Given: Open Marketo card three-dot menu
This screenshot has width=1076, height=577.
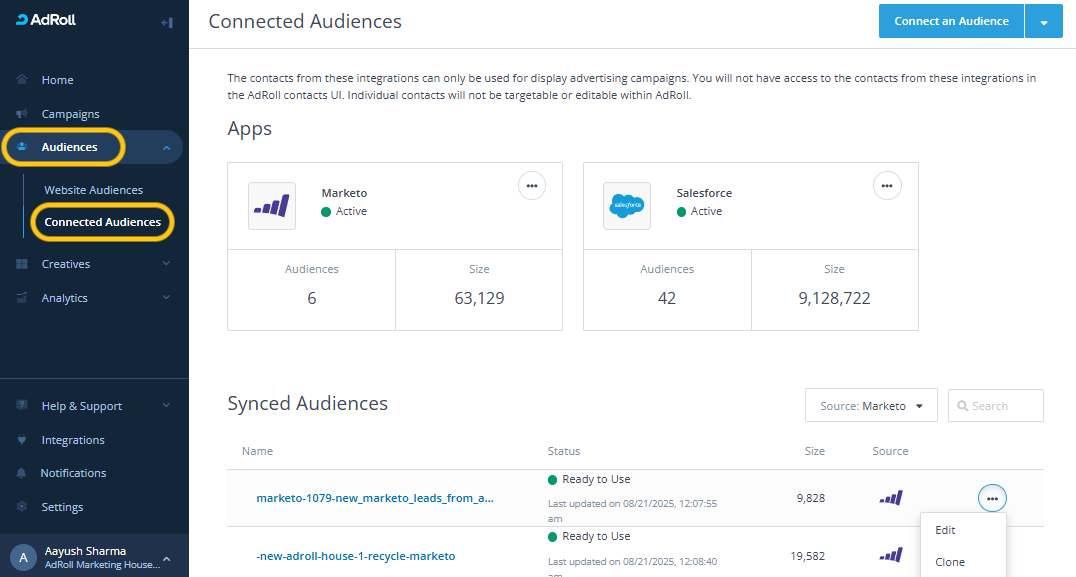Looking at the screenshot, I should click(531, 185).
